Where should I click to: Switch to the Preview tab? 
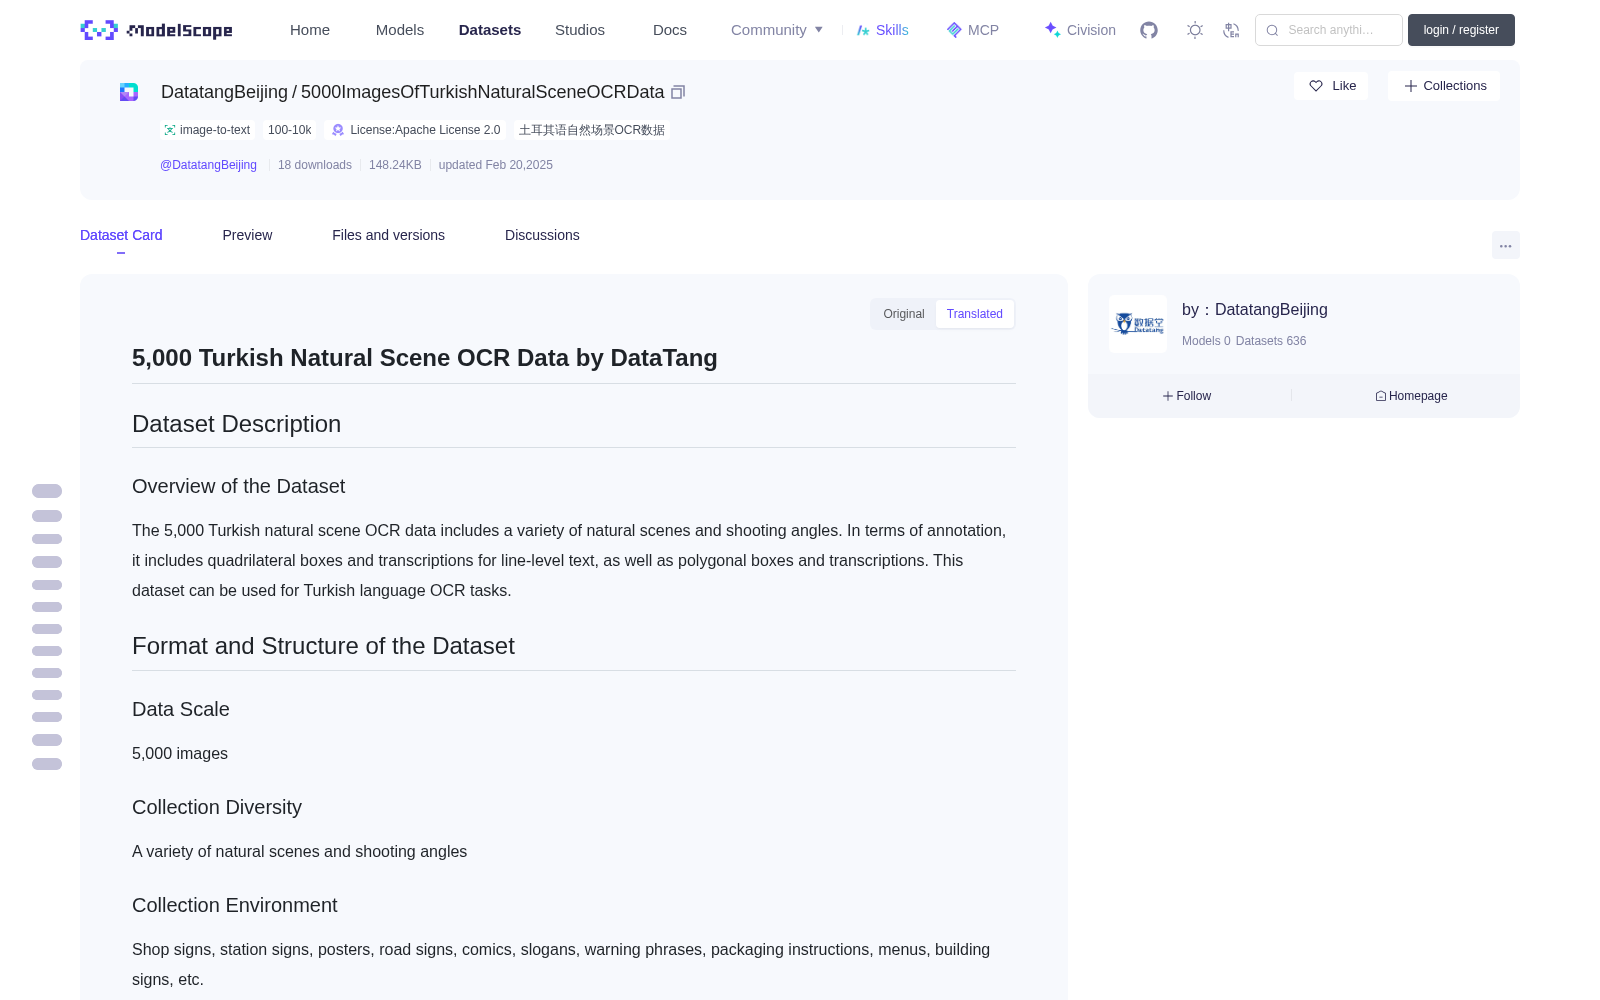247,235
